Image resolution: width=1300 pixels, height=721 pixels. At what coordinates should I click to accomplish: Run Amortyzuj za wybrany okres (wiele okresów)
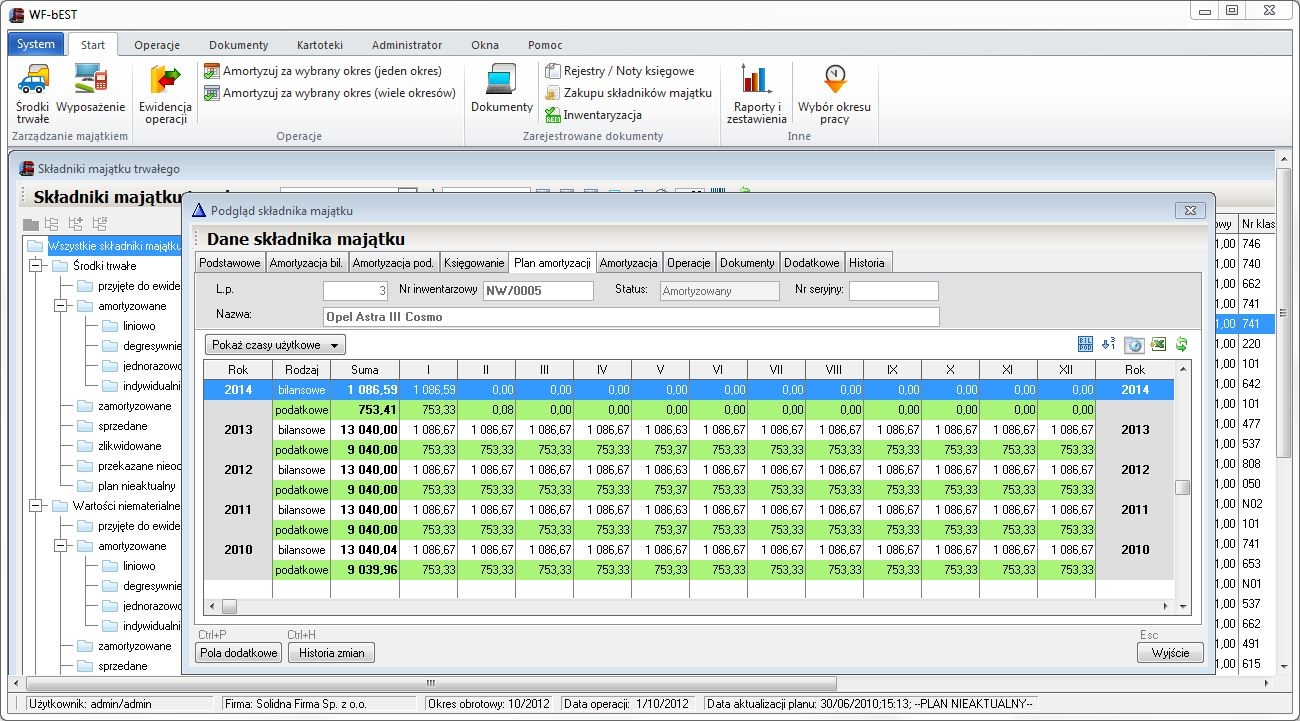pos(329,93)
